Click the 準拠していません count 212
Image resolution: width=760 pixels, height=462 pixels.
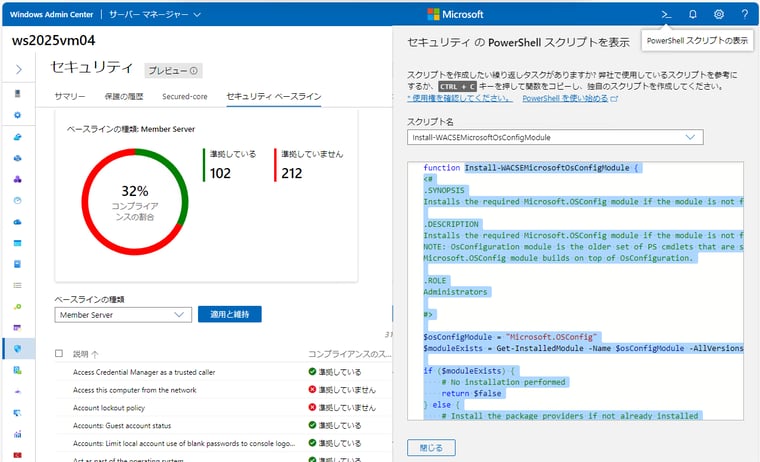(x=292, y=173)
